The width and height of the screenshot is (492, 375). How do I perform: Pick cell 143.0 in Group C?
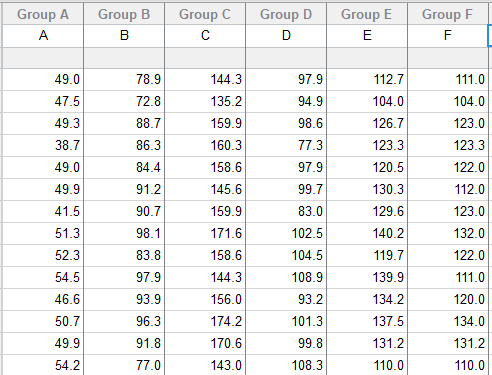pos(205,365)
